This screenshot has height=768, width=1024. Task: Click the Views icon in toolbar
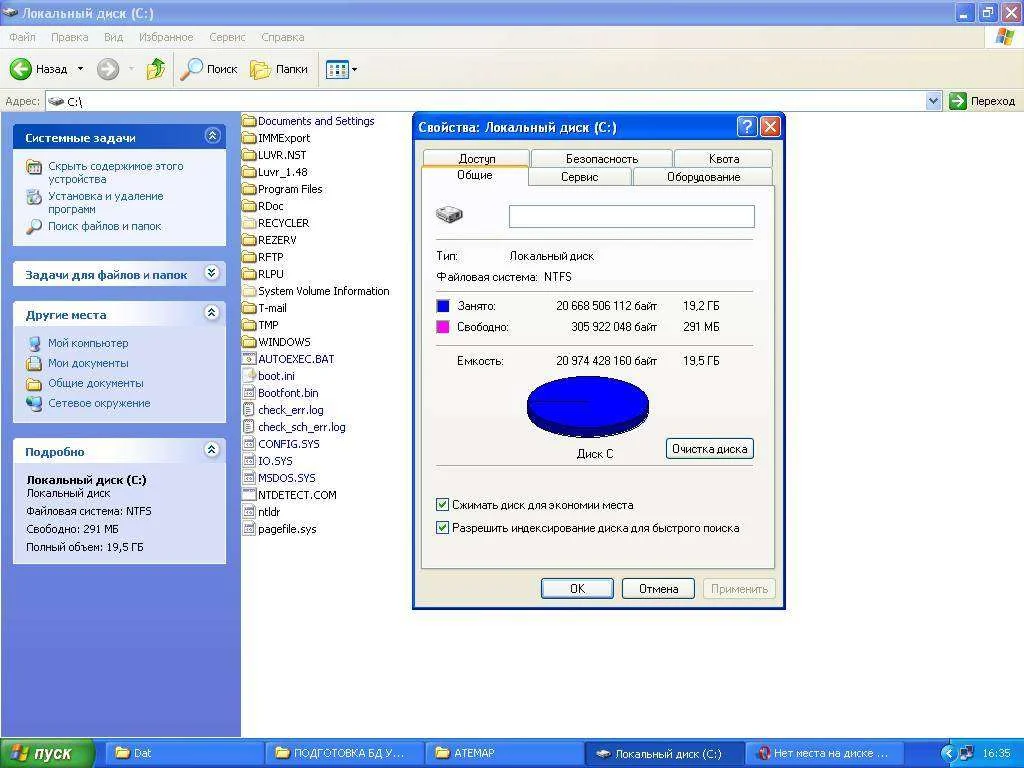pos(336,69)
